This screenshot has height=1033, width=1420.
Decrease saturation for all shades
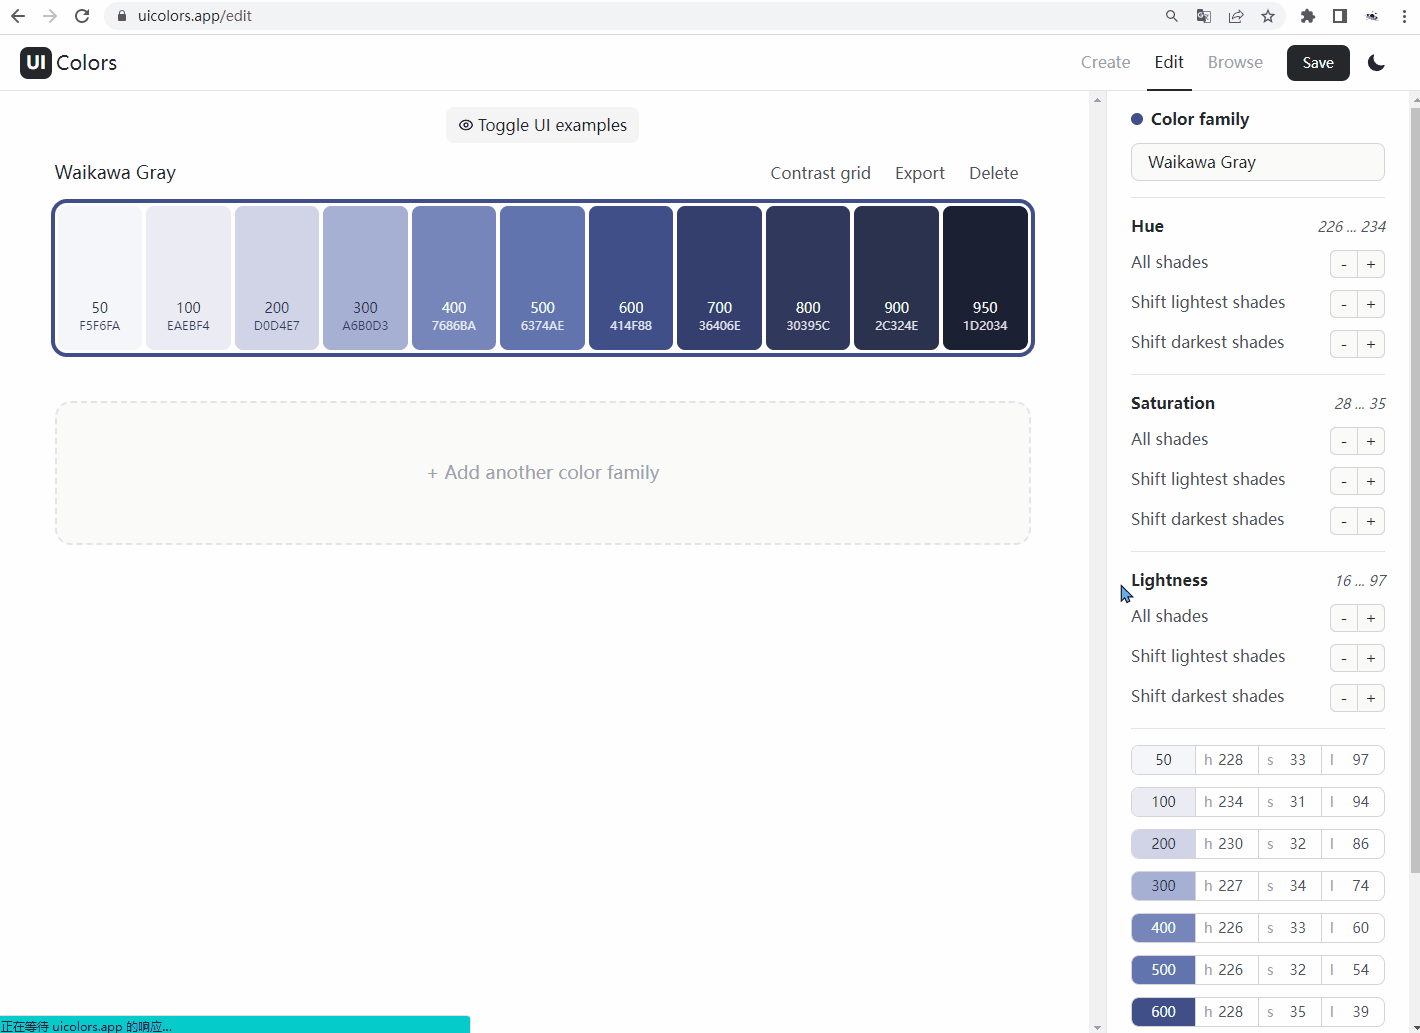pyautogui.click(x=1344, y=441)
